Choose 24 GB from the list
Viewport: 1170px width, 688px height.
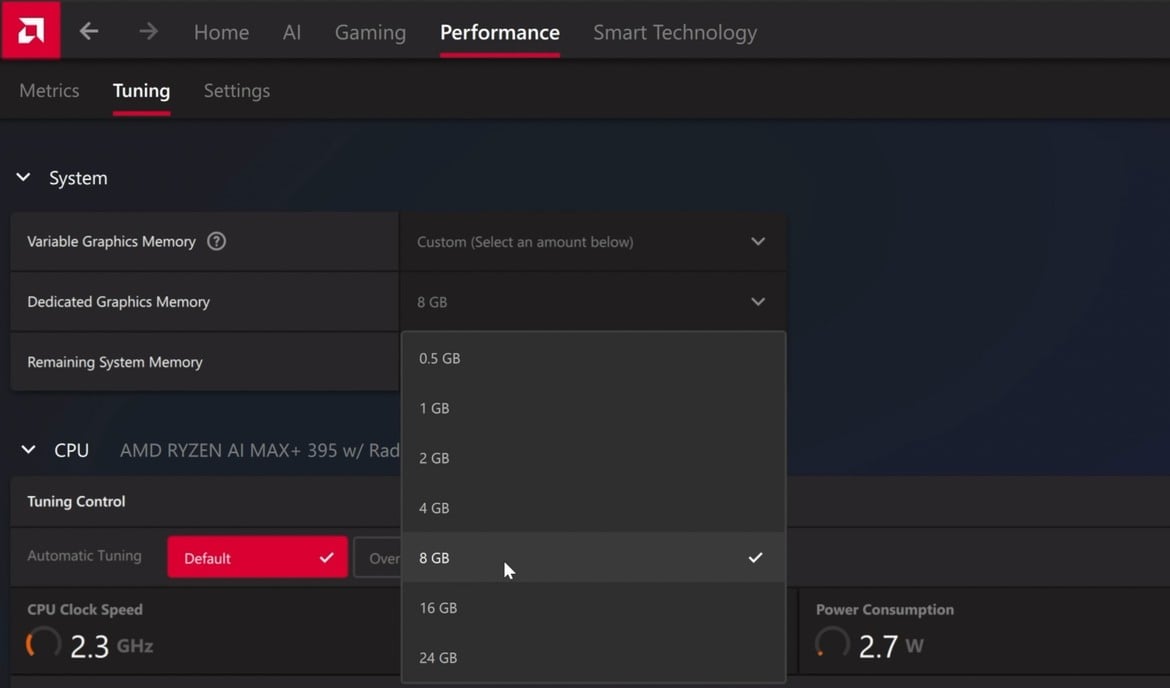click(593, 657)
